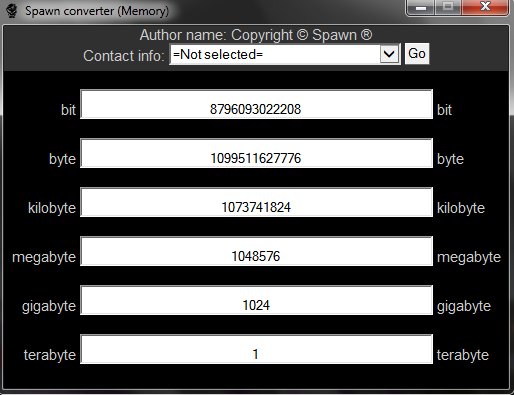Click the right gigabyte label
Screen dimensions: 514x395
point(464,306)
